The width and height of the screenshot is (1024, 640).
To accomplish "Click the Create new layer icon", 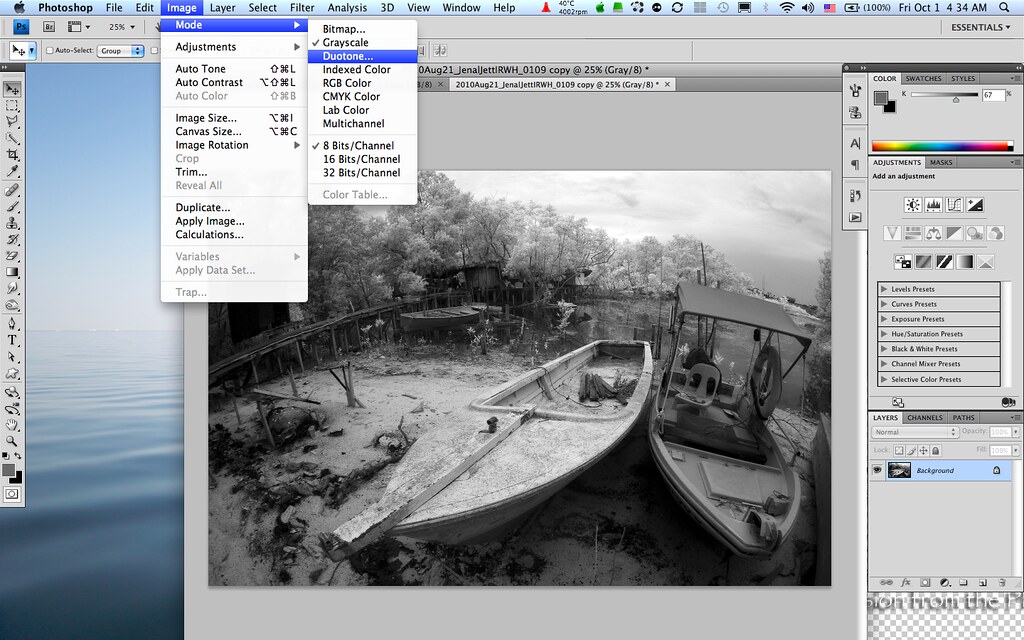I will click(x=983, y=582).
